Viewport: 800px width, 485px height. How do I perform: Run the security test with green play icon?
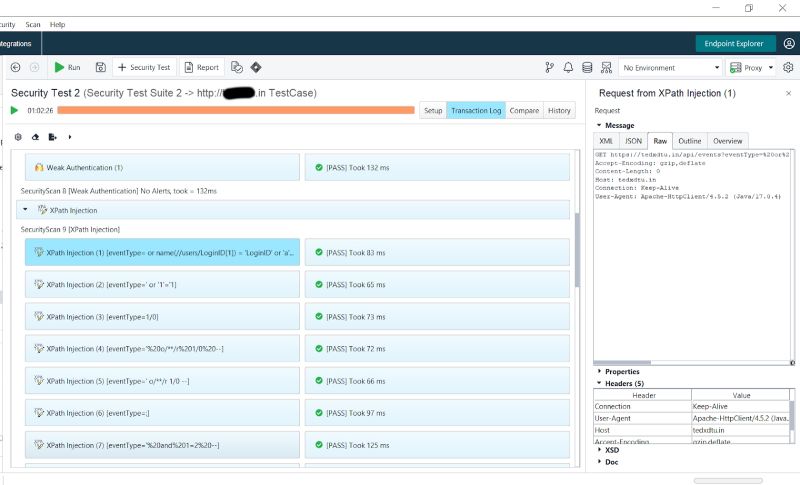67,67
